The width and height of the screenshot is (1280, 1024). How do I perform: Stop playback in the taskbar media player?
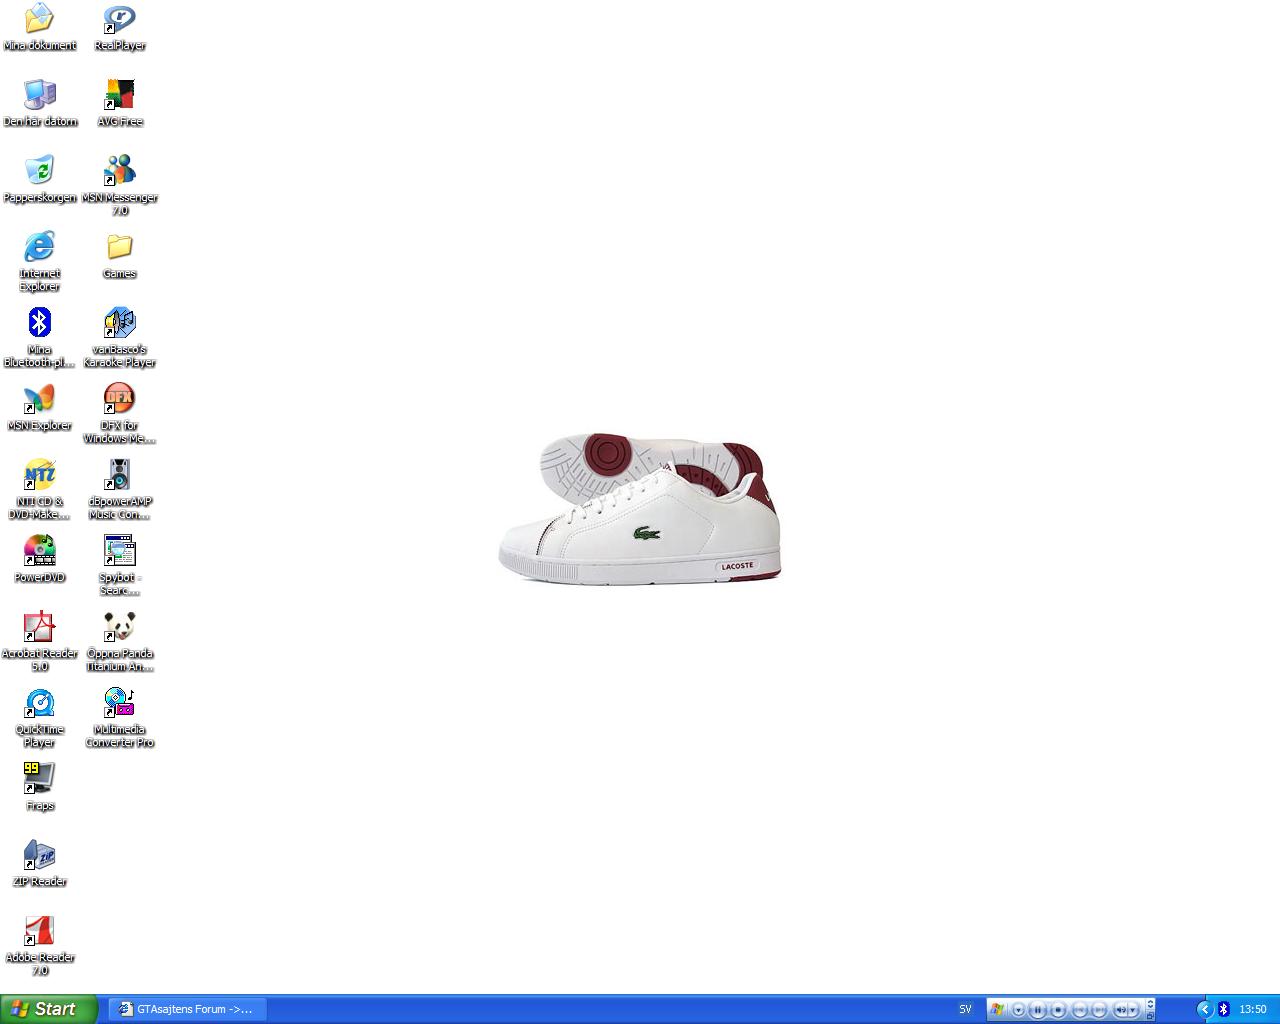1058,1009
